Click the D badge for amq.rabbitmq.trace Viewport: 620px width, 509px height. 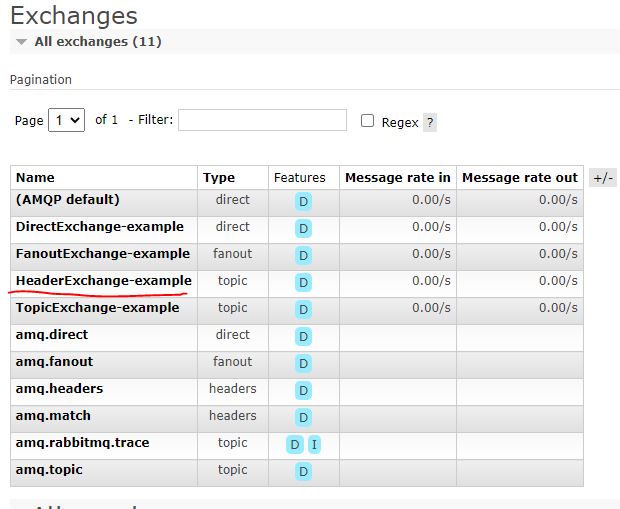[295, 444]
